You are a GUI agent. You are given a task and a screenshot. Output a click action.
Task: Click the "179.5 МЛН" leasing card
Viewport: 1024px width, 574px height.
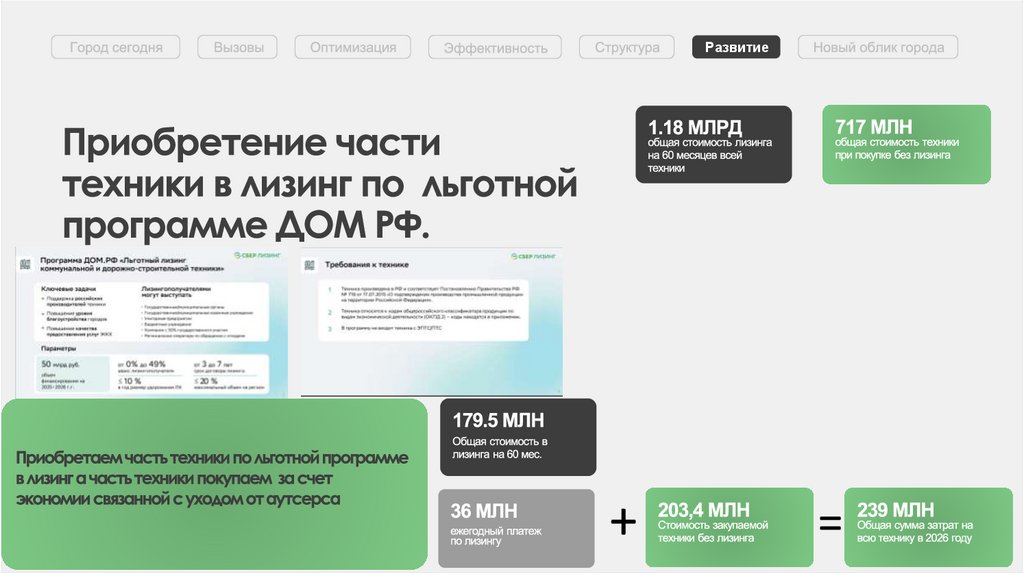(518, 437)
